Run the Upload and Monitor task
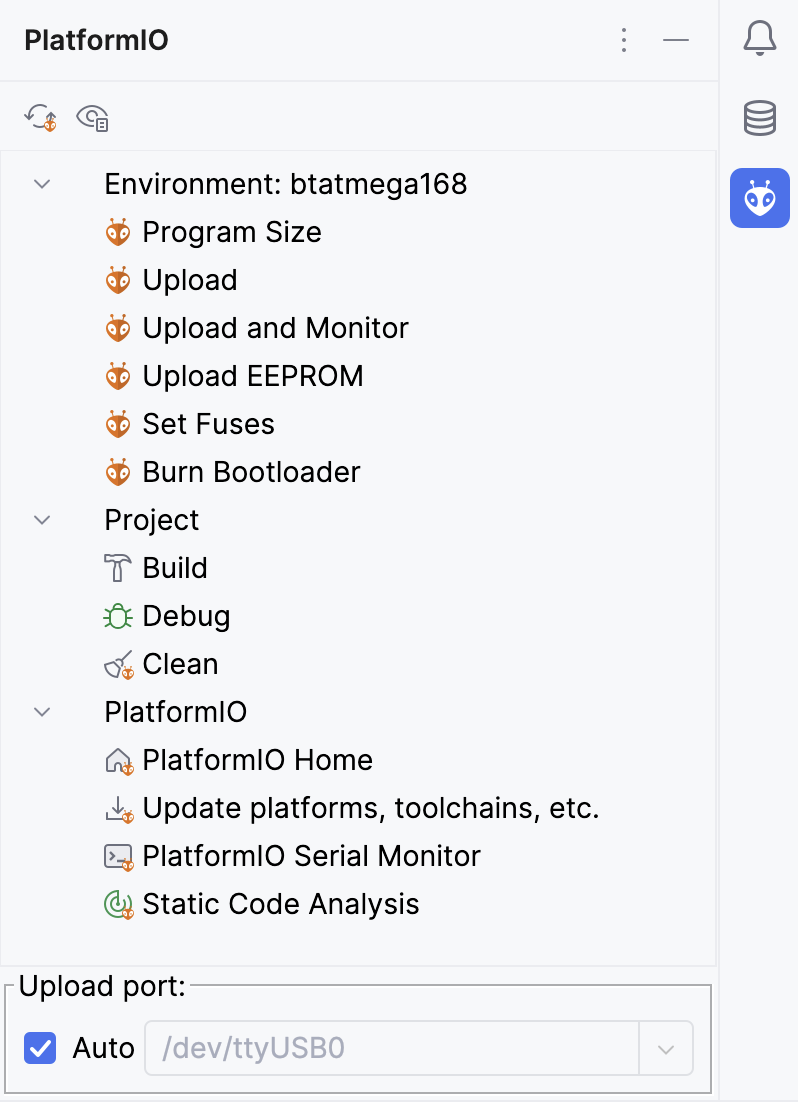 (x=275, y=328)
